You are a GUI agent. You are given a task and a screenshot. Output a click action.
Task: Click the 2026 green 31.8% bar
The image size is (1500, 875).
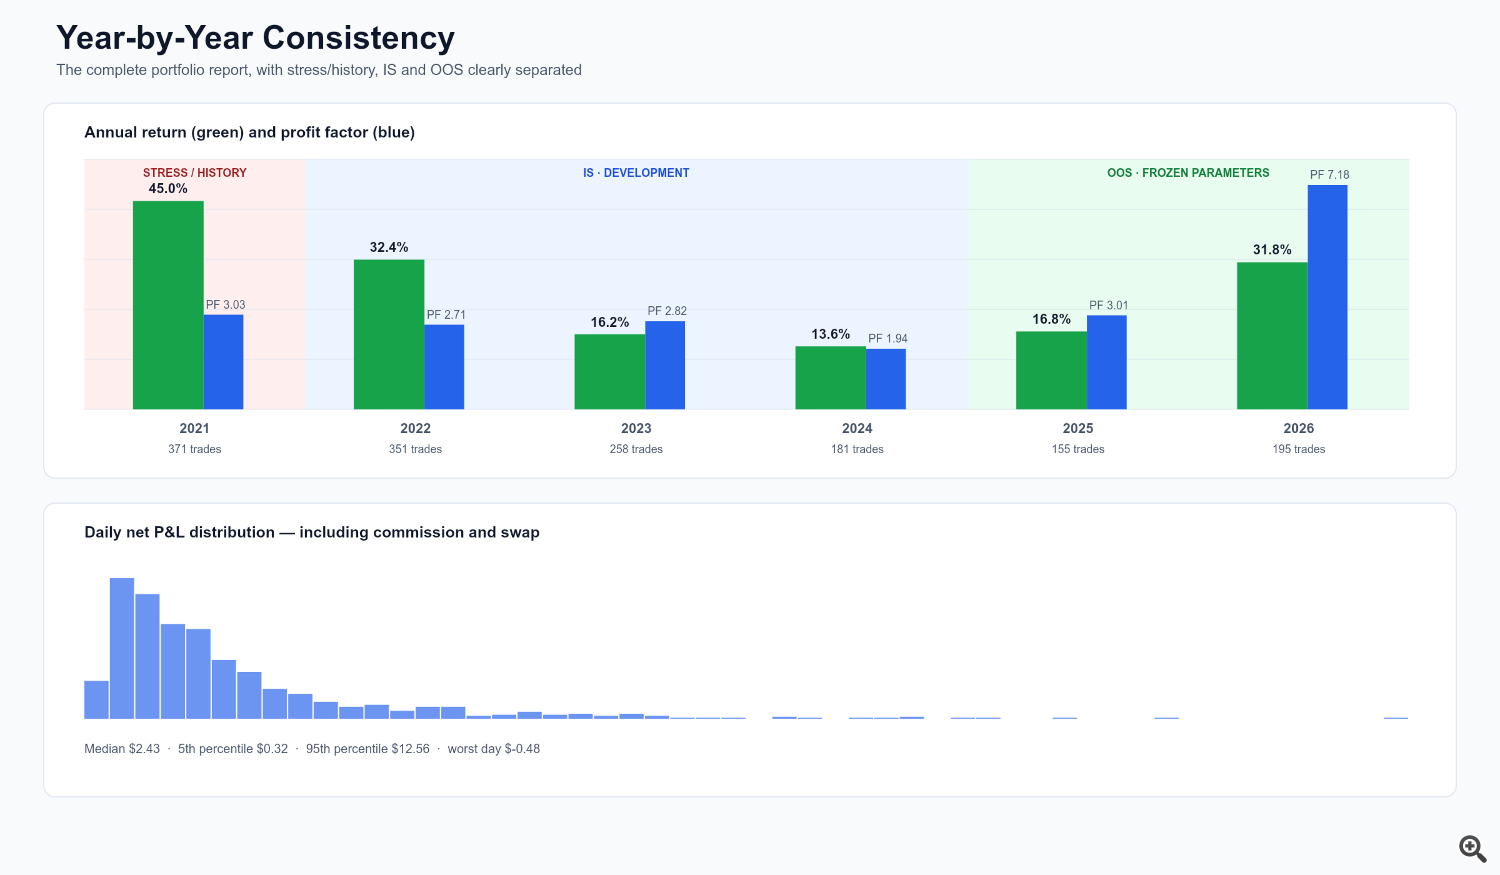coord(1272,336)
